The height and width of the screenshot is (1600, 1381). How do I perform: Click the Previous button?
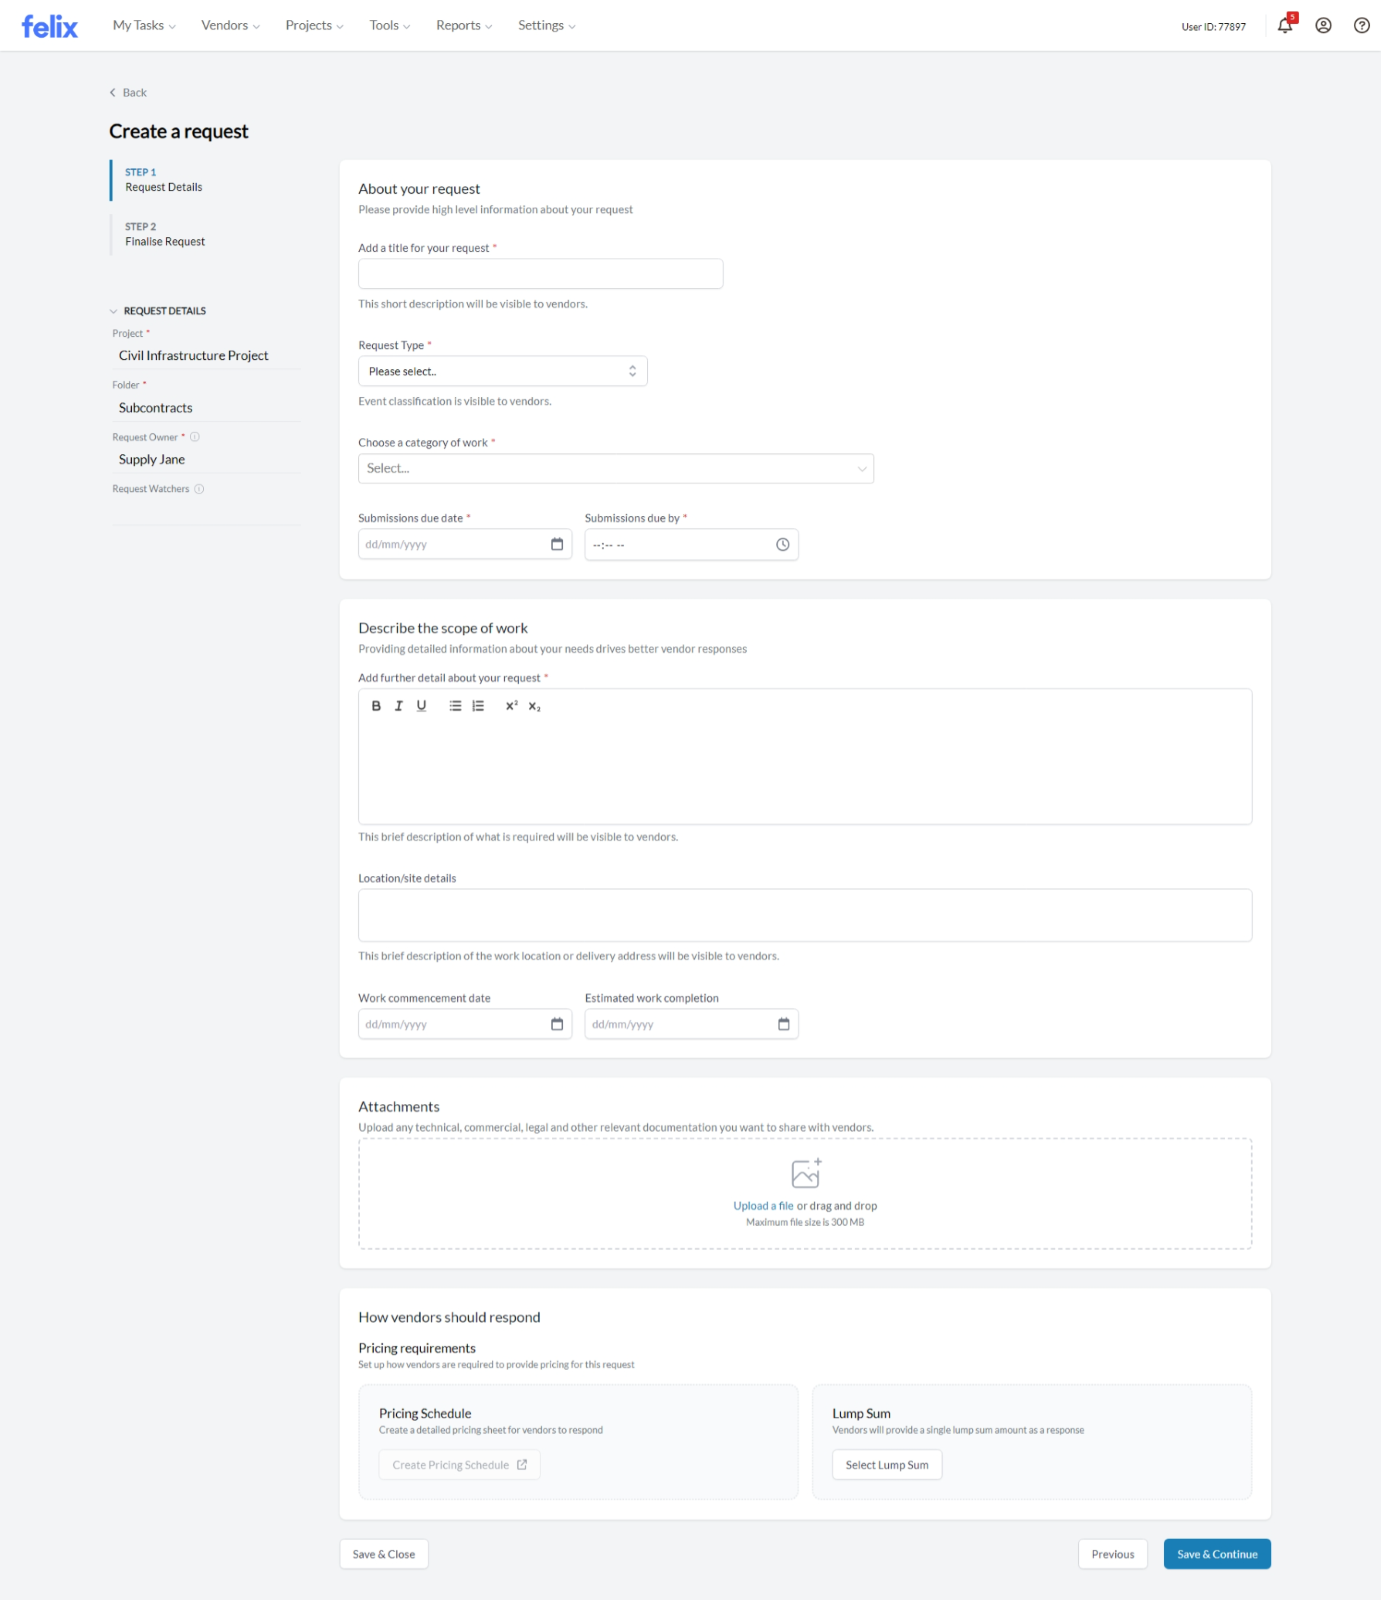pos(1113,1554)
